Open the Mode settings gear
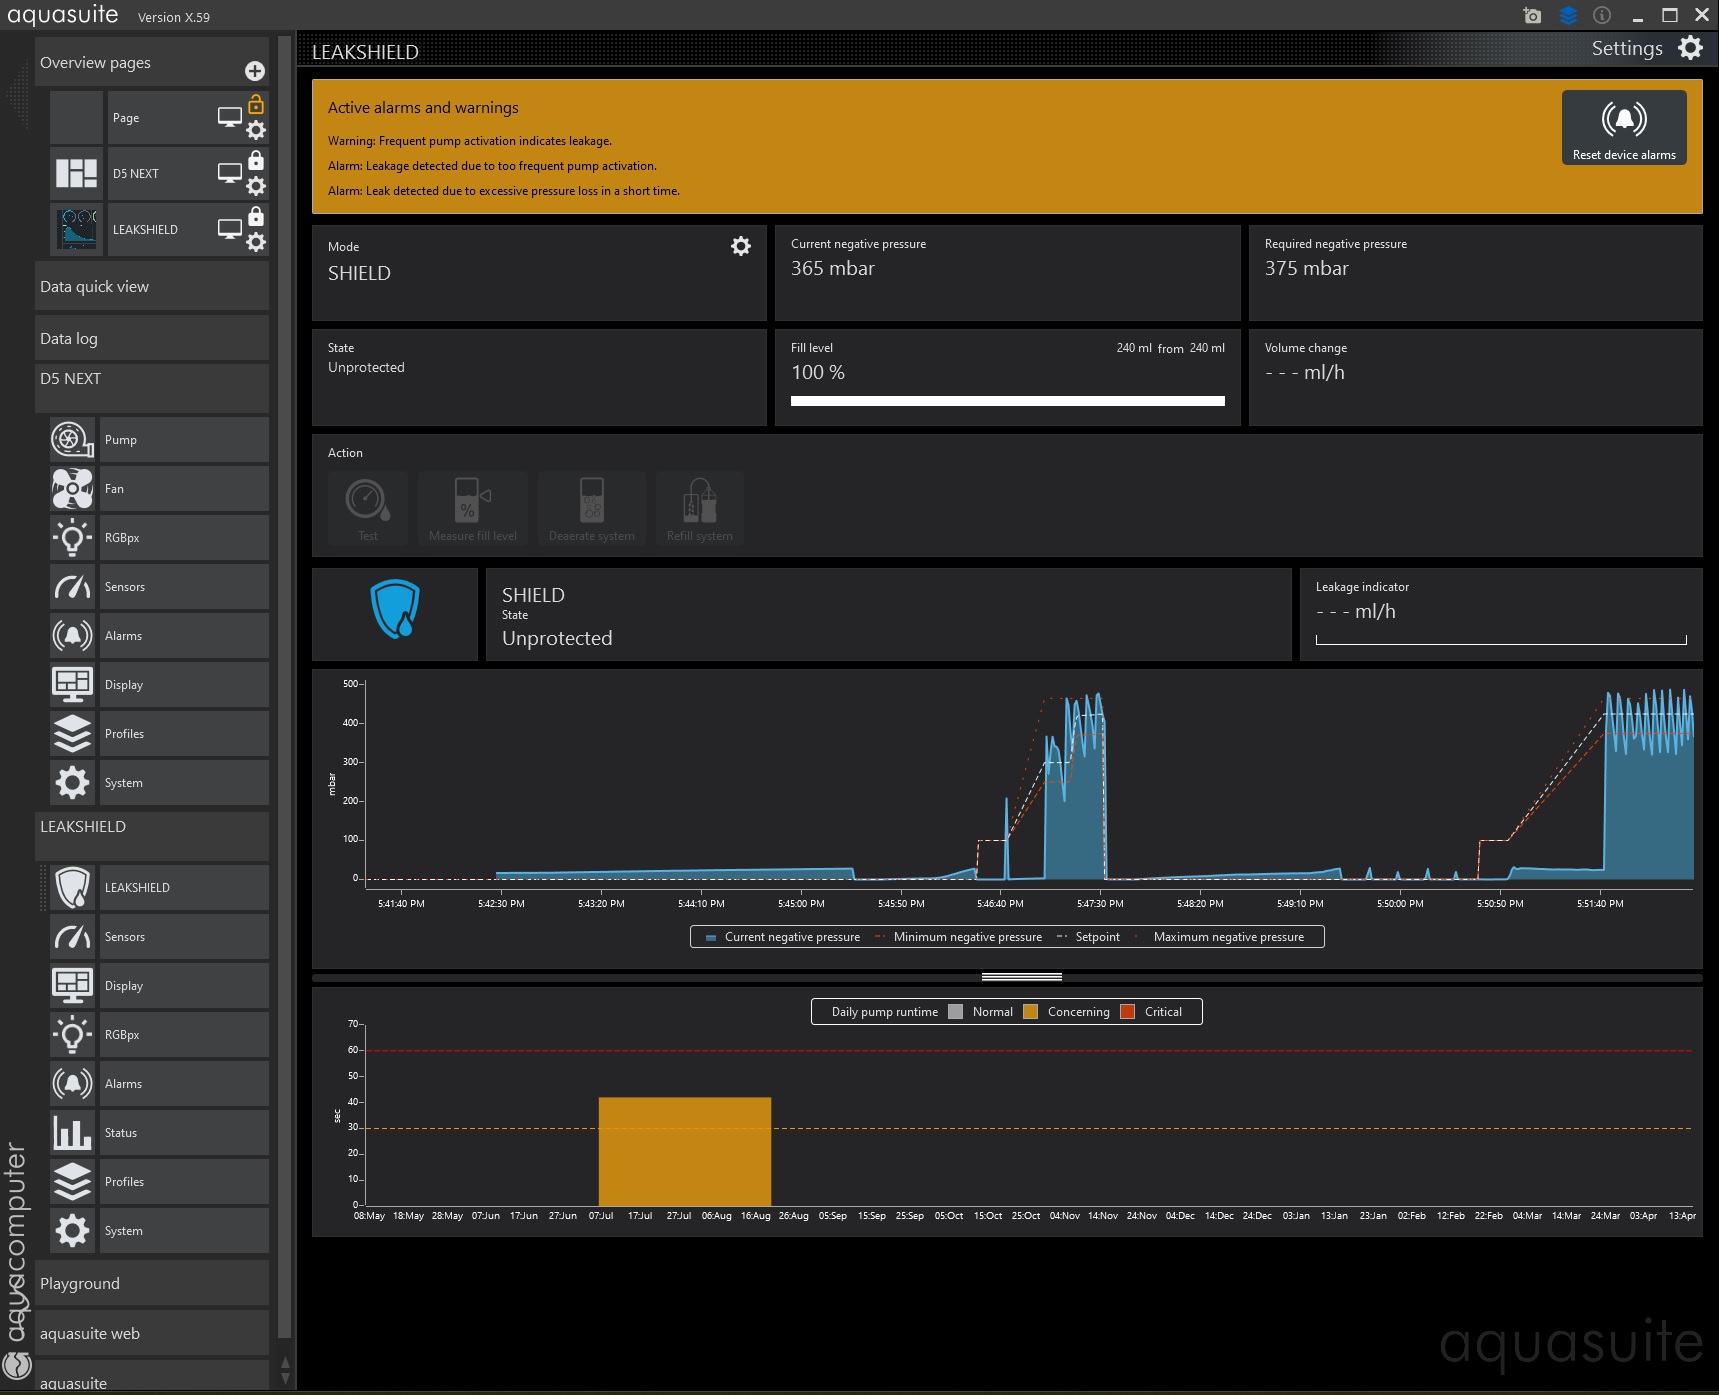The image size is (1719, 1395). pos(740,246)
